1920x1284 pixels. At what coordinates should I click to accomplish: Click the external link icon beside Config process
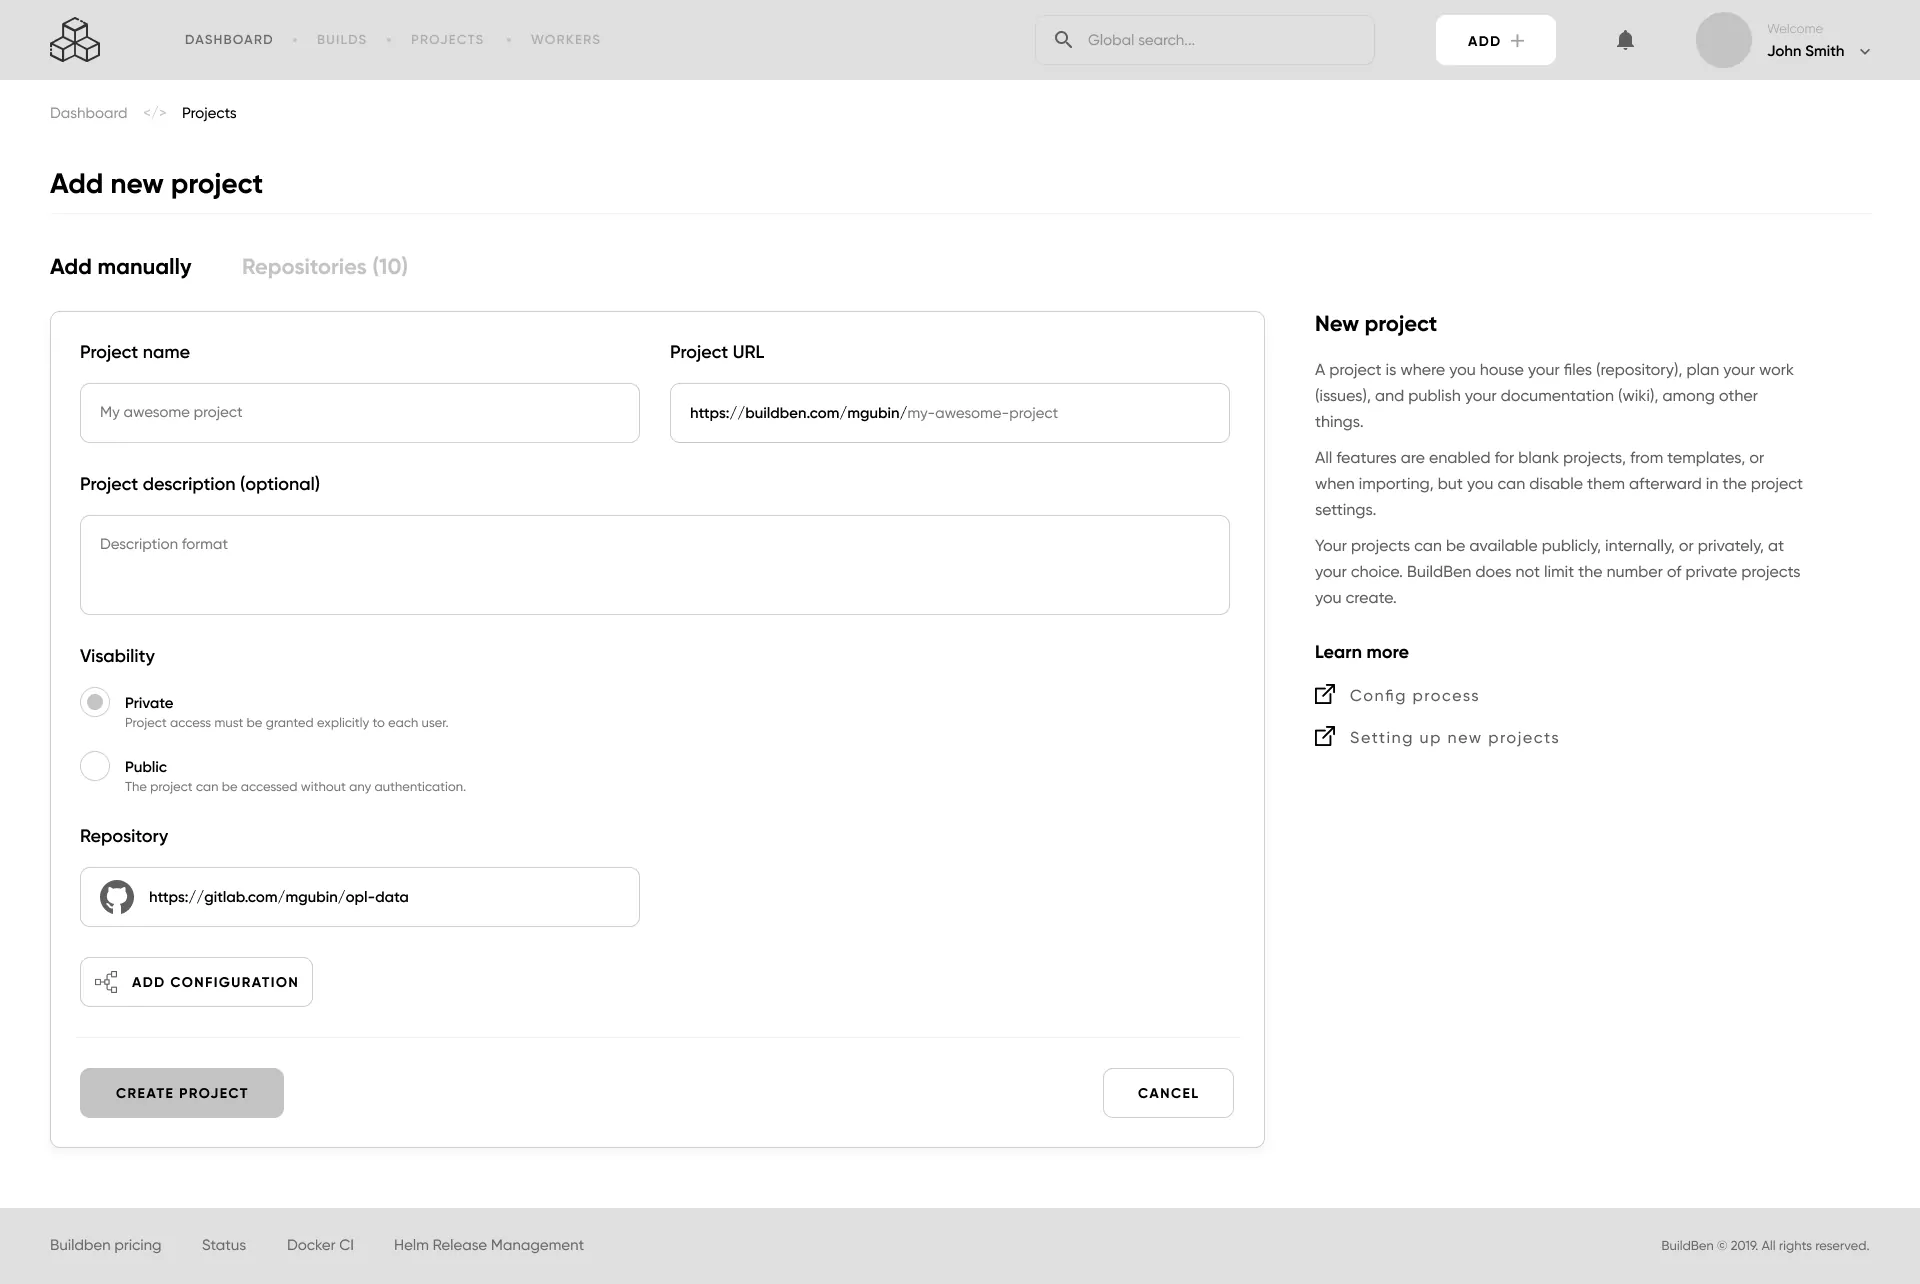point(1324,693)
